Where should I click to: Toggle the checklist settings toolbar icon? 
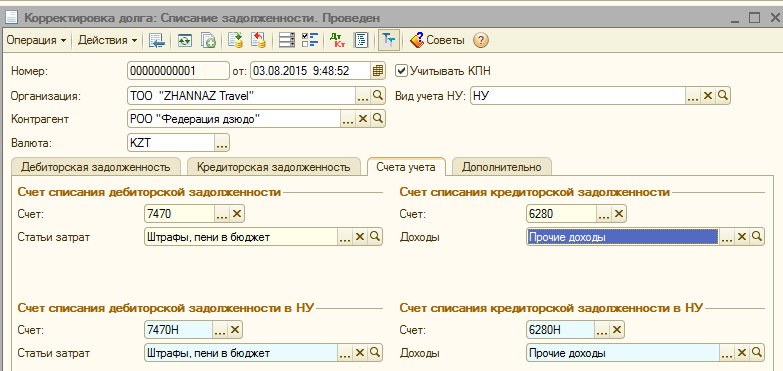click(310, 40)
